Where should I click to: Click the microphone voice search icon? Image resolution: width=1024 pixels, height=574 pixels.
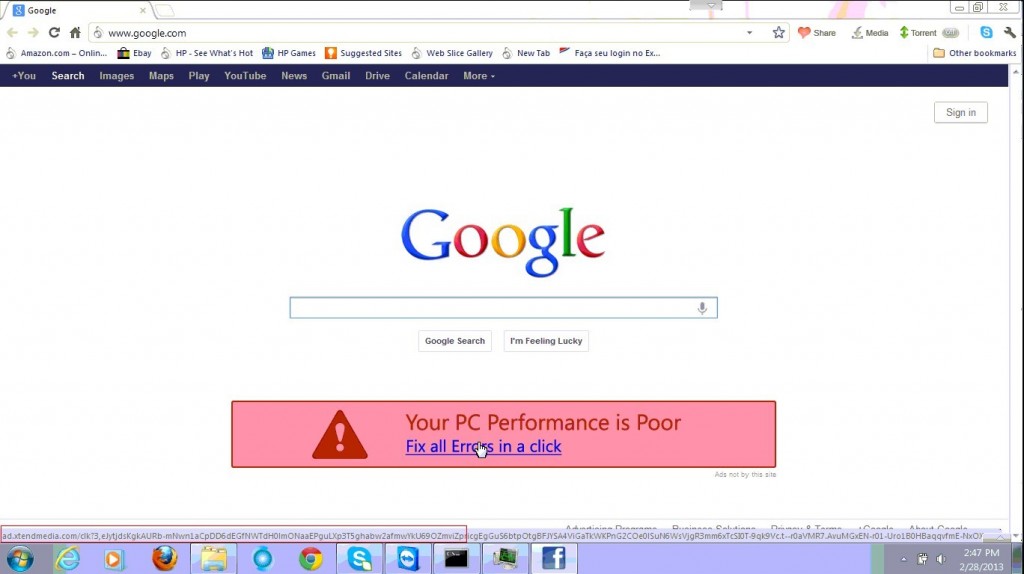point(702,308)
